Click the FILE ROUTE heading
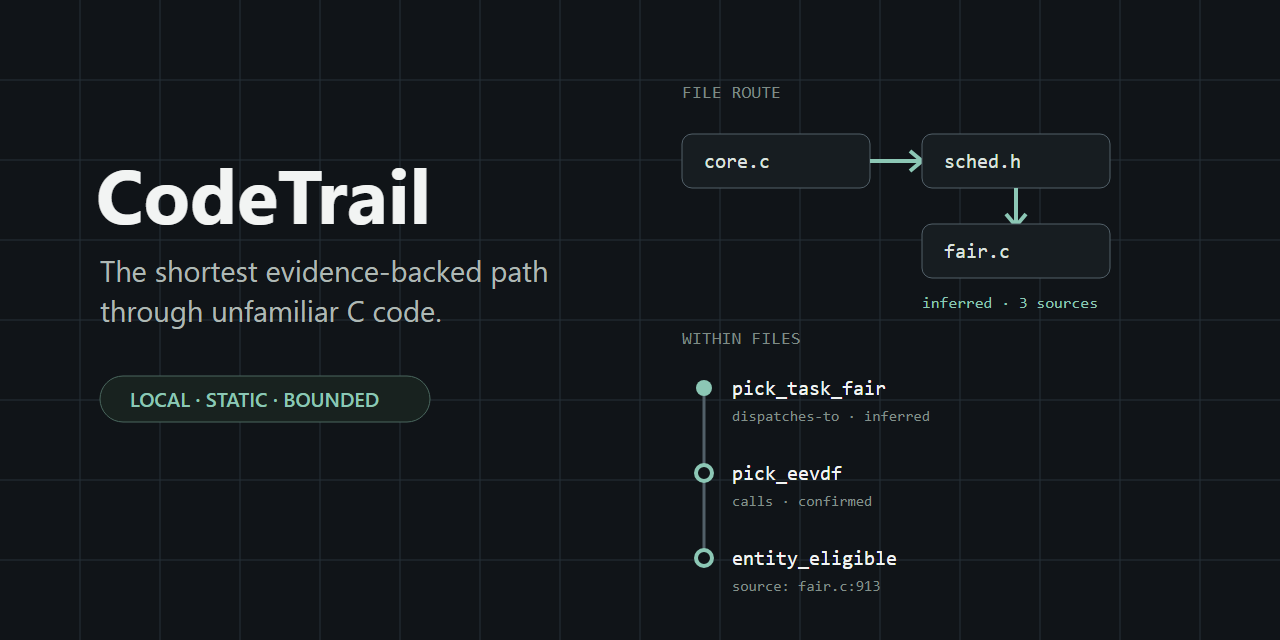Screen dimensions: 1280x640 (731, 93)
